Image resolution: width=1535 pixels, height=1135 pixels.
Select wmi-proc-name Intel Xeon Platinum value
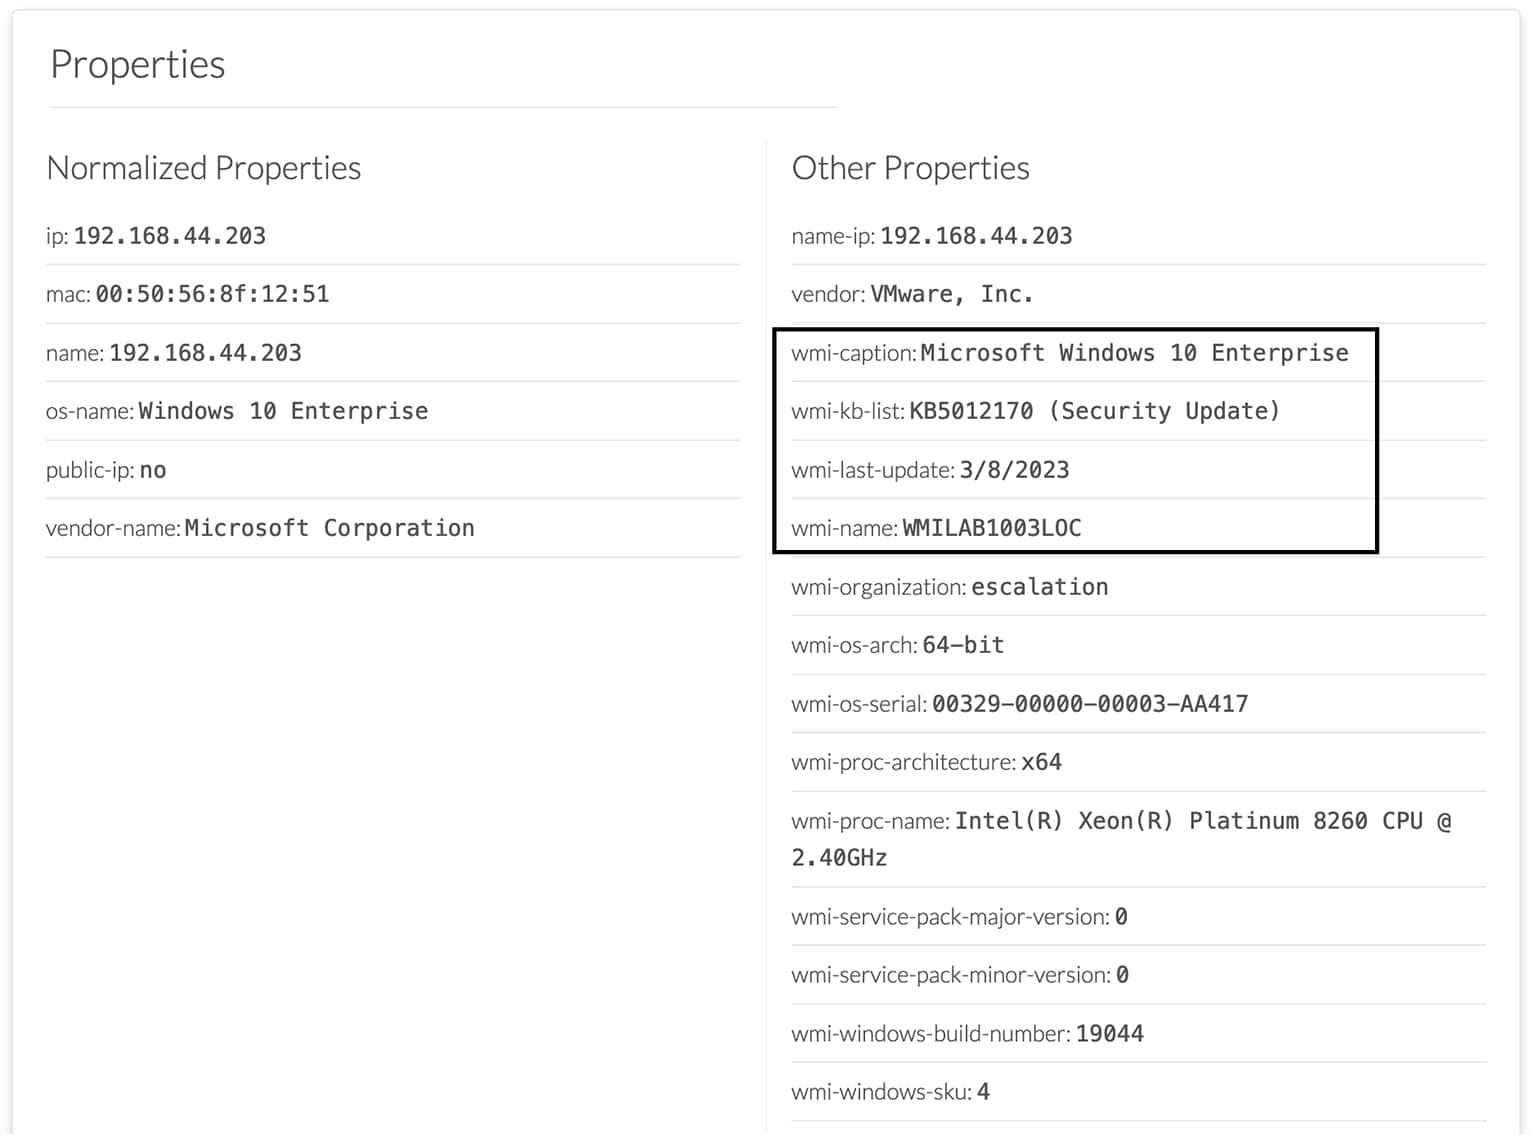(1121, 839)
